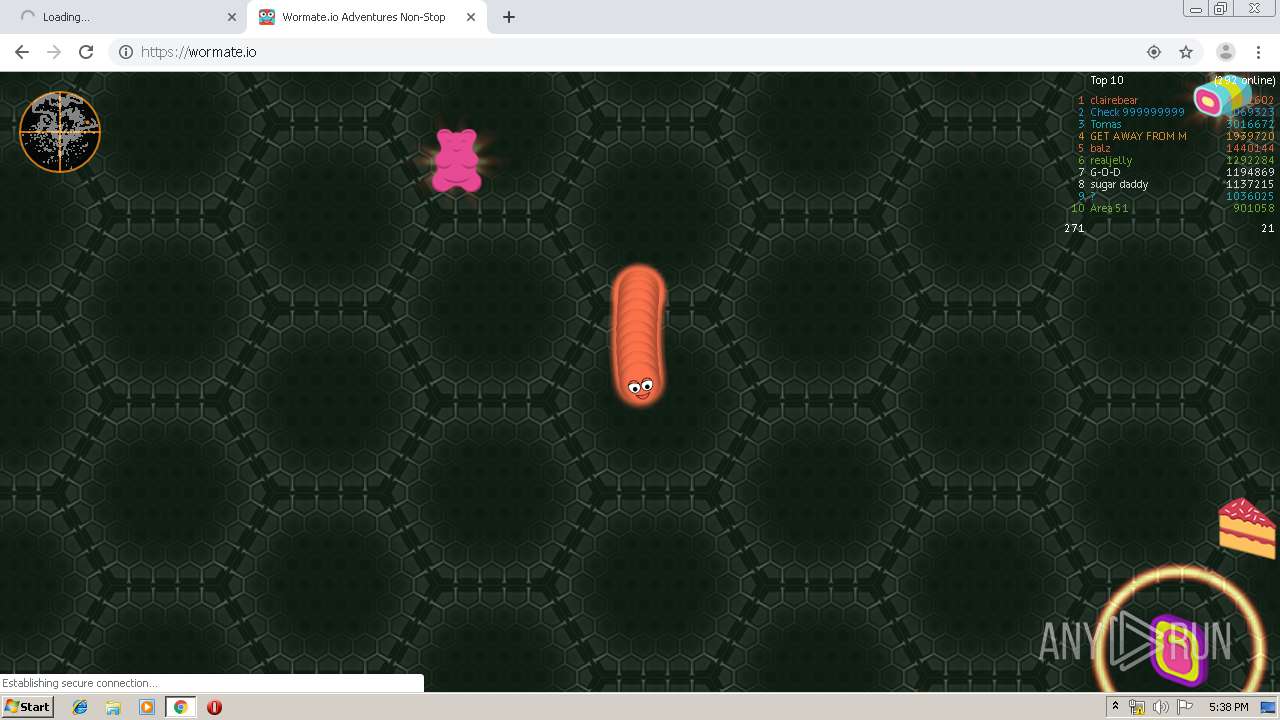This screenshot has width=1280, height=720.
Task: Click score 1194869 in leaderboard
Action: (x=1250, y=172)
